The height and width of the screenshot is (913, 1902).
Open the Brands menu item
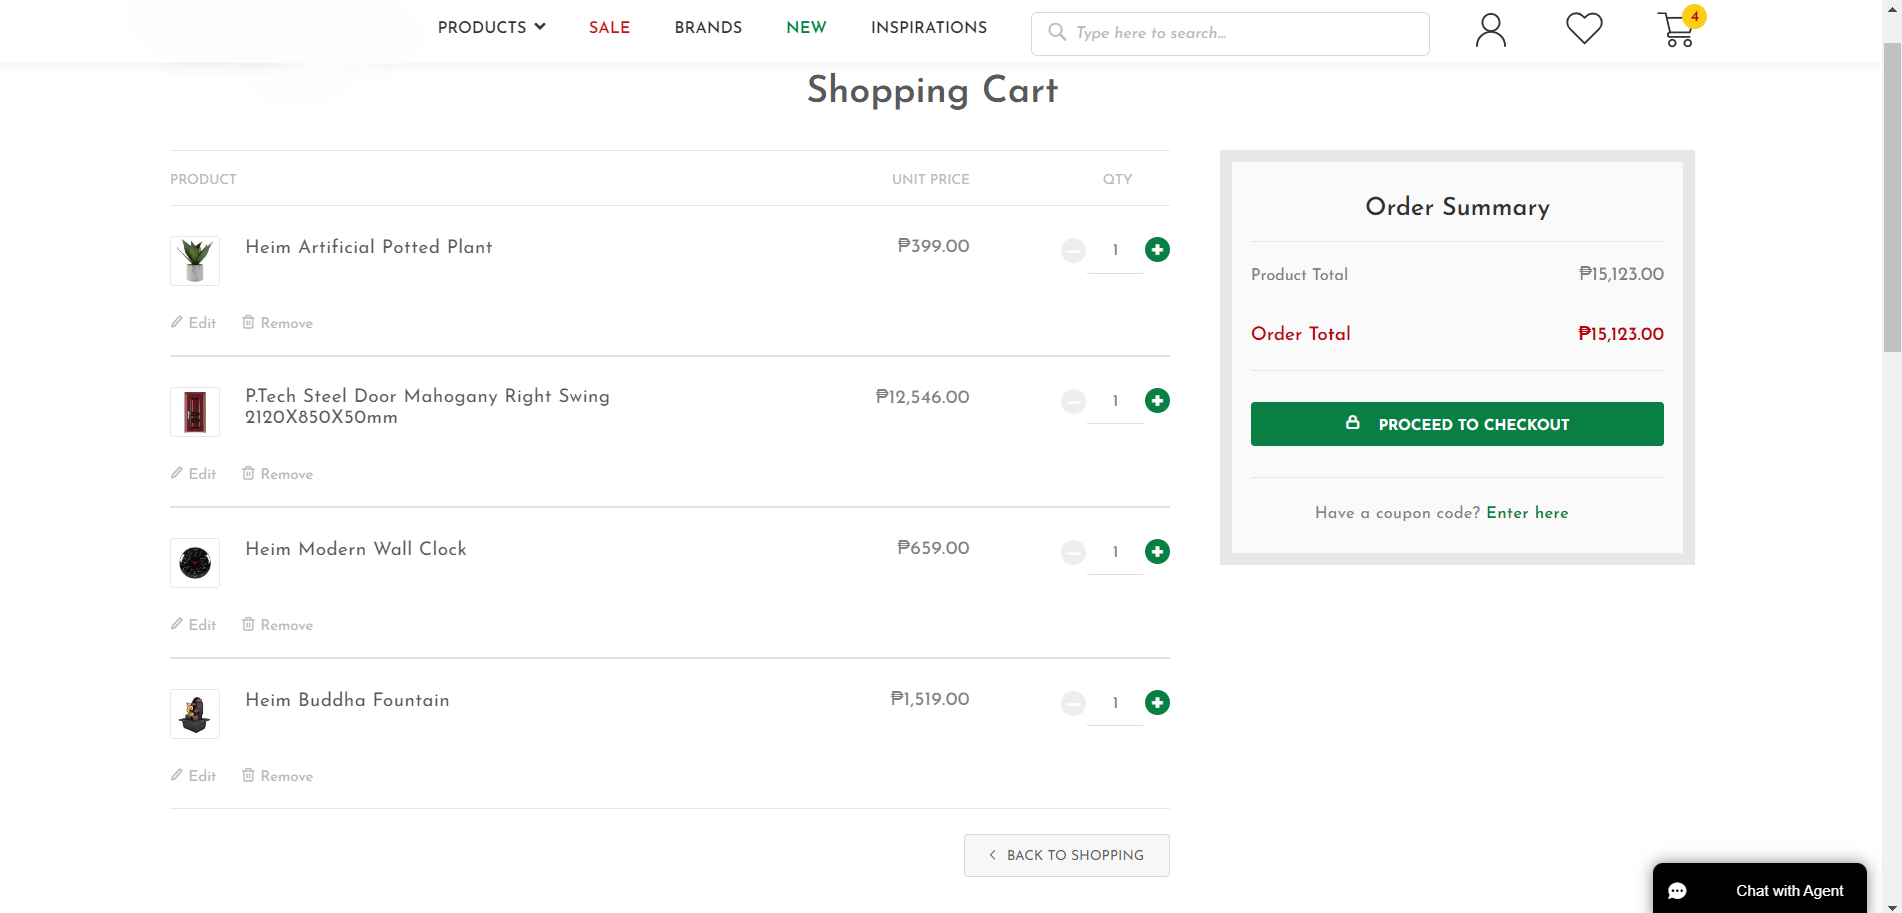click(x=708, y=27)
